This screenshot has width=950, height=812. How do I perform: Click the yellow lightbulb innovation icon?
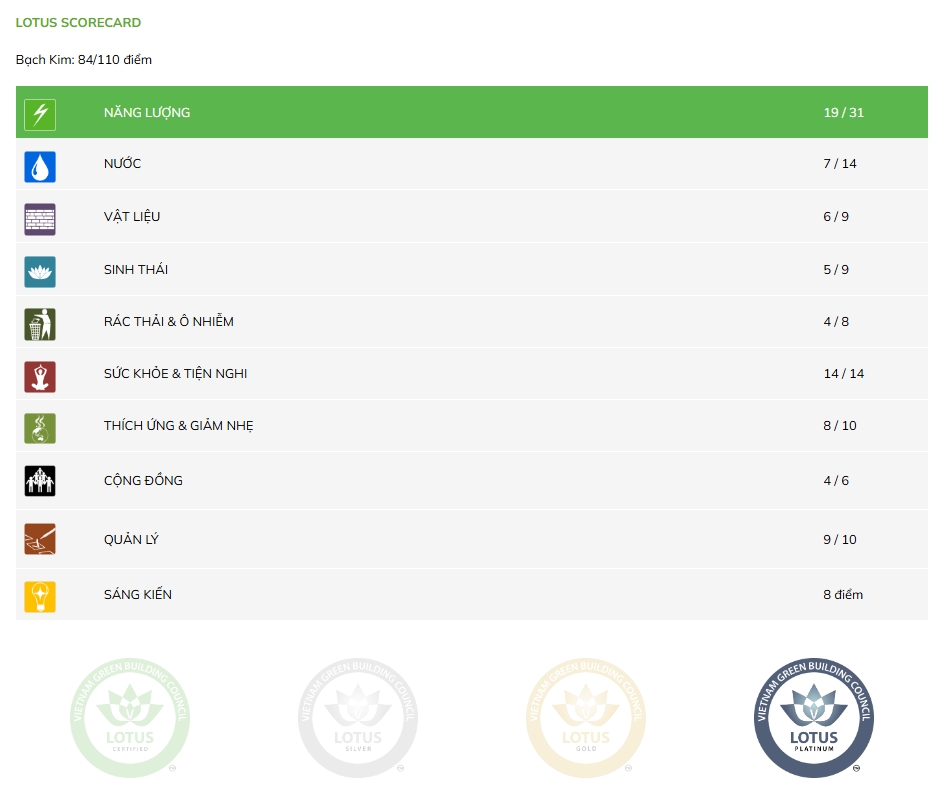pyautogui.click(x=40, y=596)
